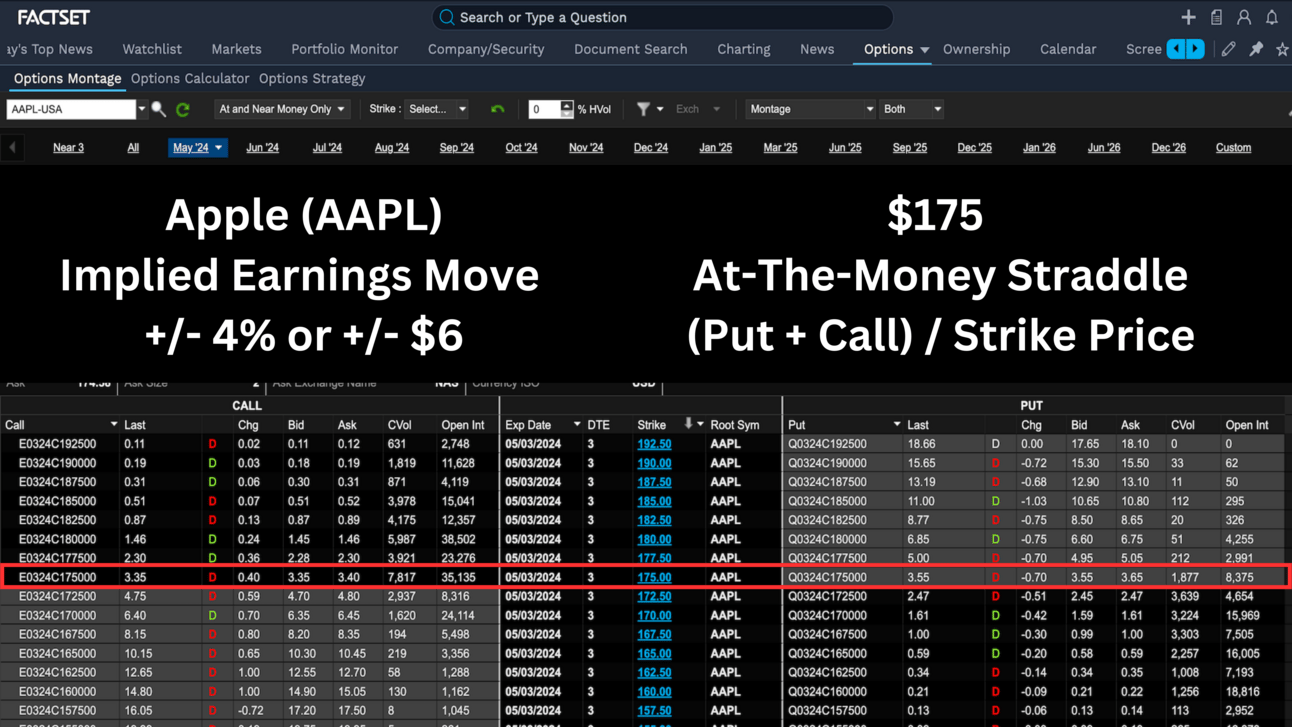Click the DTE column header
This screenshot has width=1292, height=727.
point(599,425)
